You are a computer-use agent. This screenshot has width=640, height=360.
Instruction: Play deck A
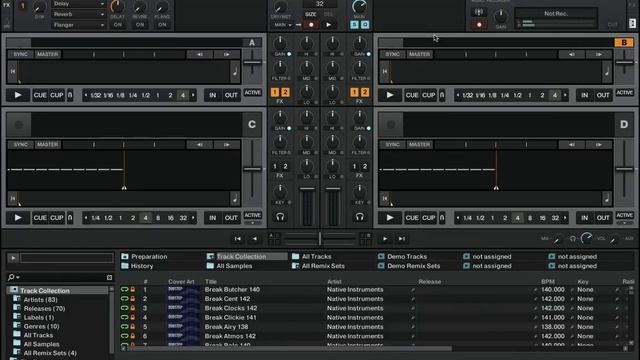tap(18, 95)
